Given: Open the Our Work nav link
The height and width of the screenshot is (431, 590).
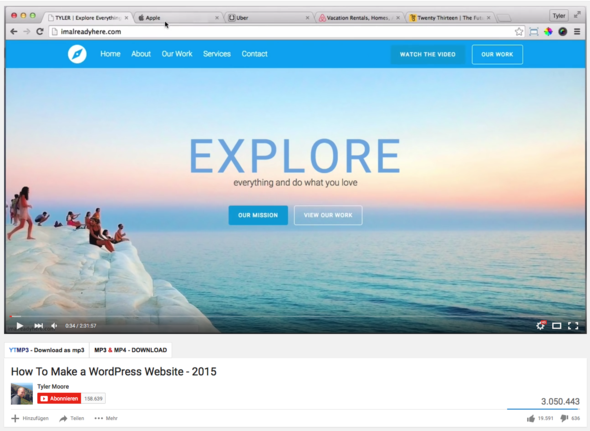Looking at the screenshot, I should pos(177,54).
